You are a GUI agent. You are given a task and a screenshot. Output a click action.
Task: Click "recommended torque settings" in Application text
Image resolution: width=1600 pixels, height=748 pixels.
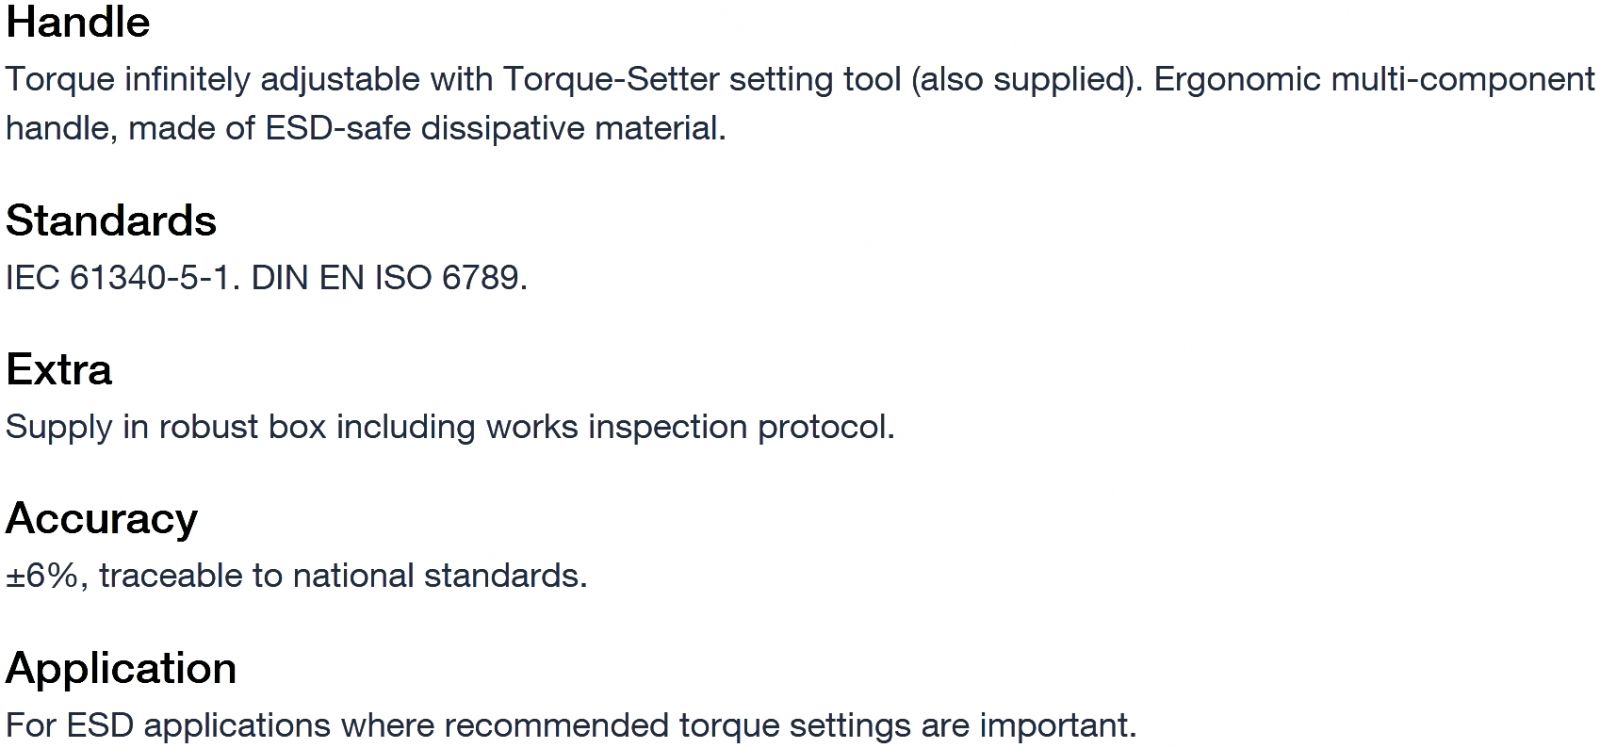click(677, 725)
